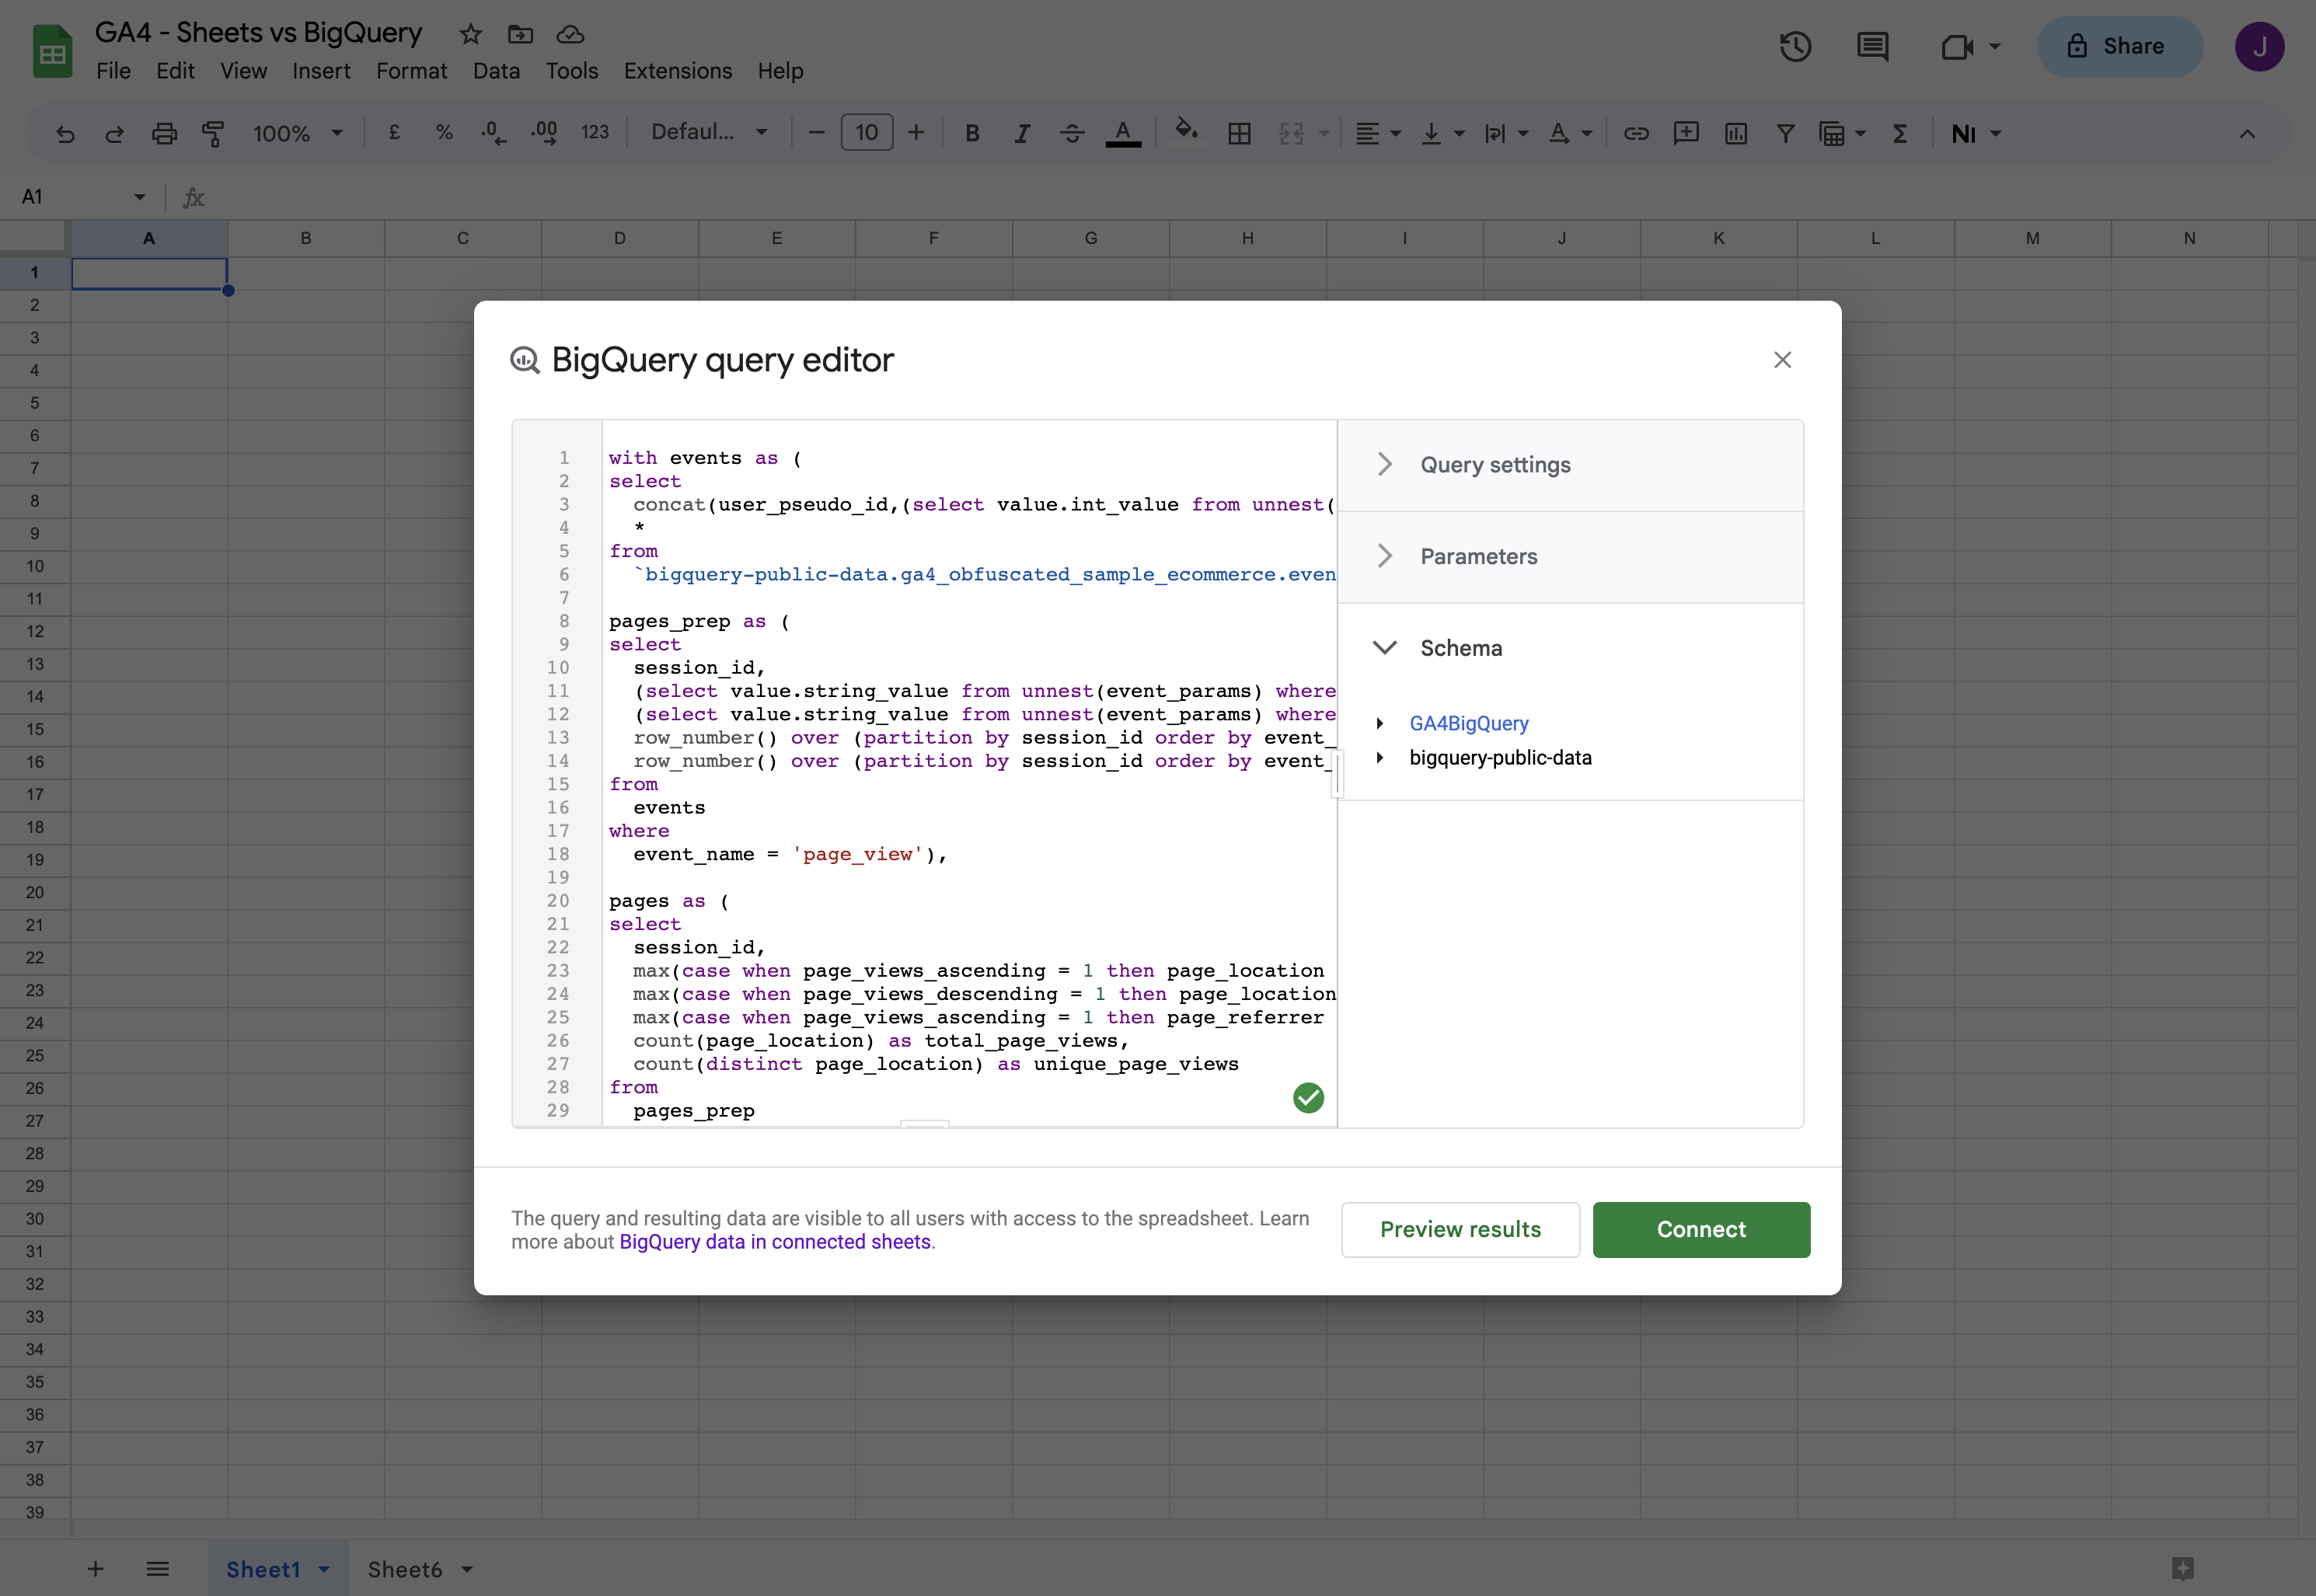Switch to the Sheet6 tab

[405, 1569]
